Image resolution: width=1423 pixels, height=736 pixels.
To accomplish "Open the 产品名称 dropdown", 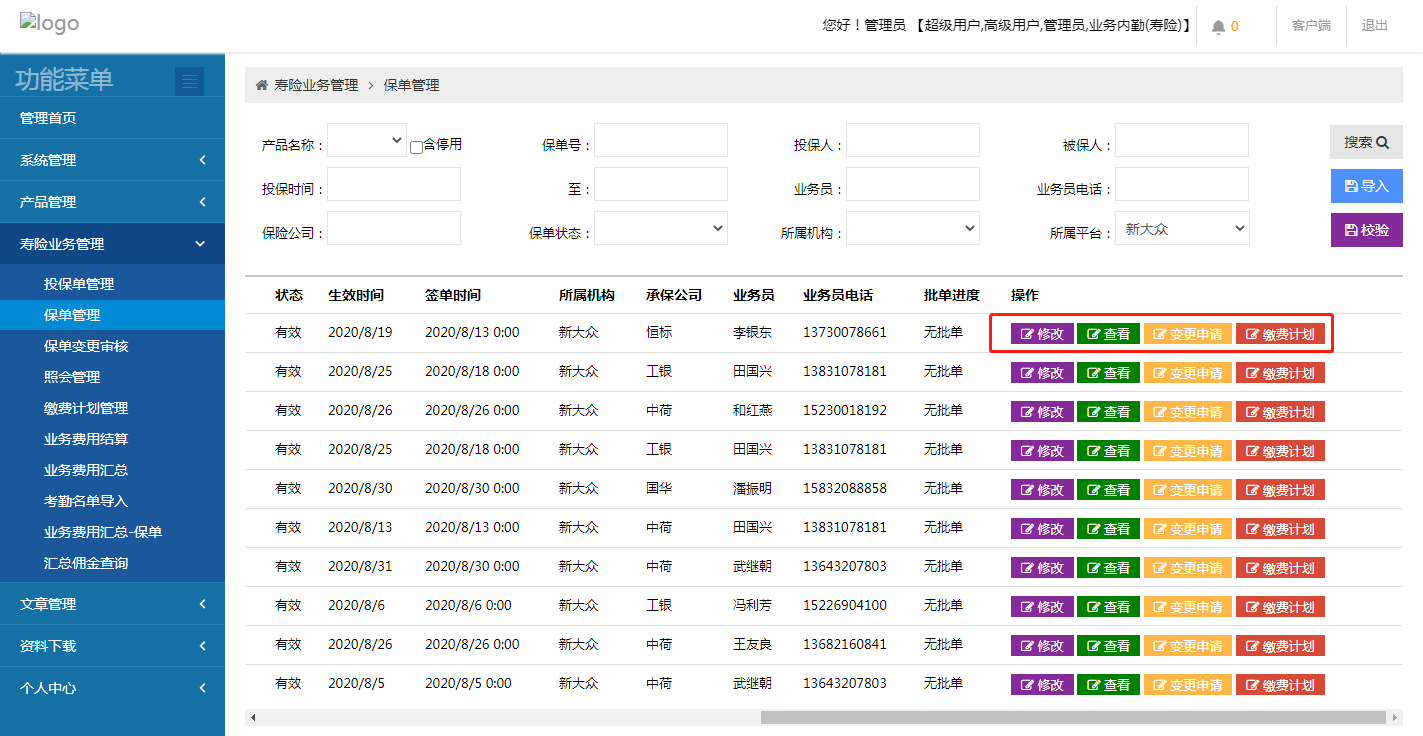I will point(367,141).
